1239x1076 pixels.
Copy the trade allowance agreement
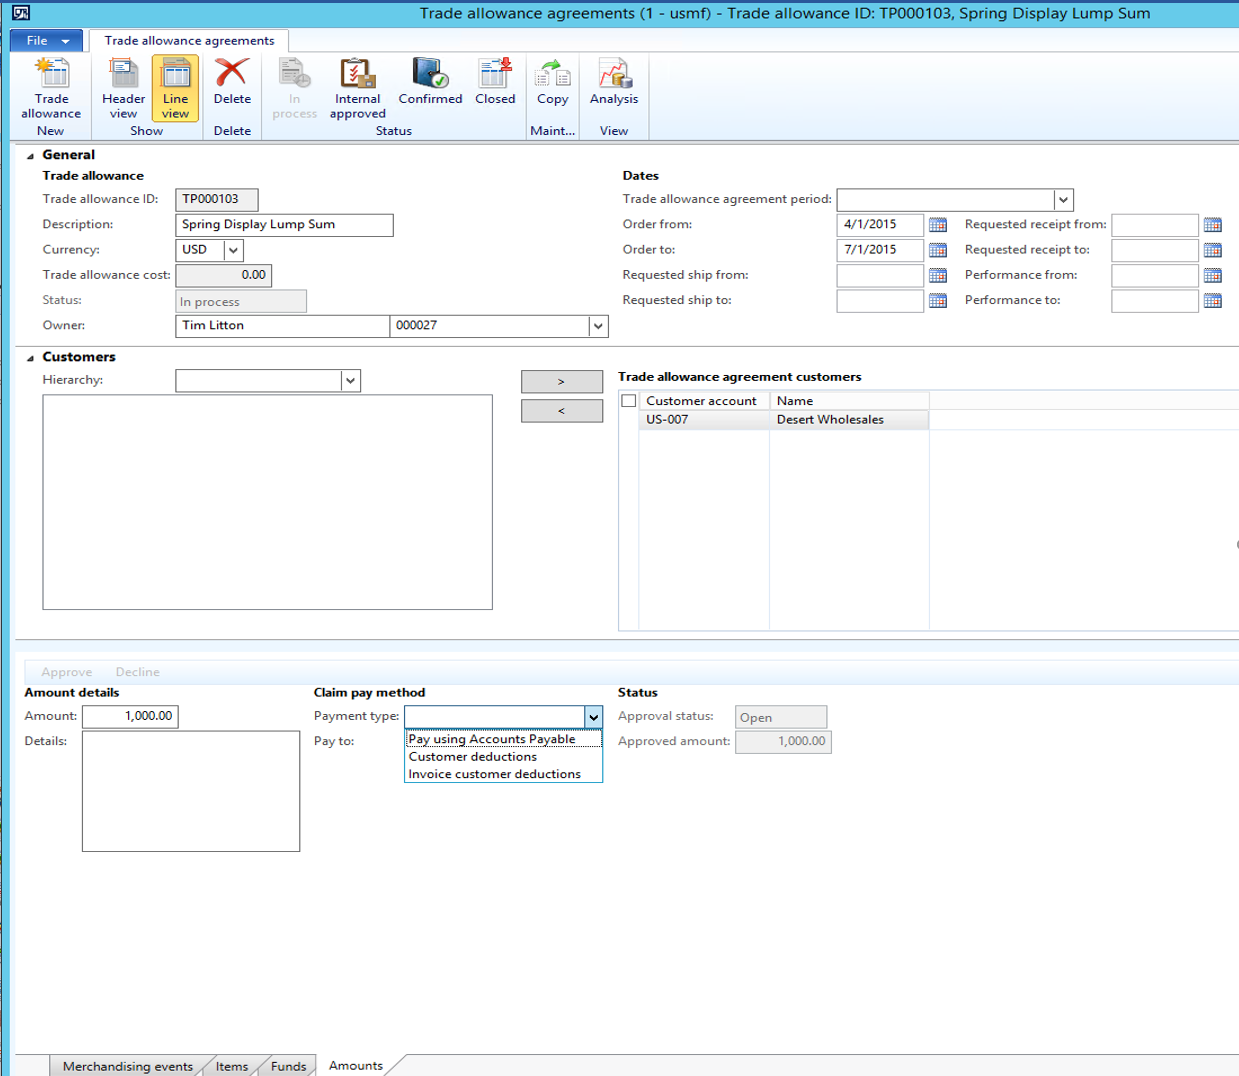point(553,84)
